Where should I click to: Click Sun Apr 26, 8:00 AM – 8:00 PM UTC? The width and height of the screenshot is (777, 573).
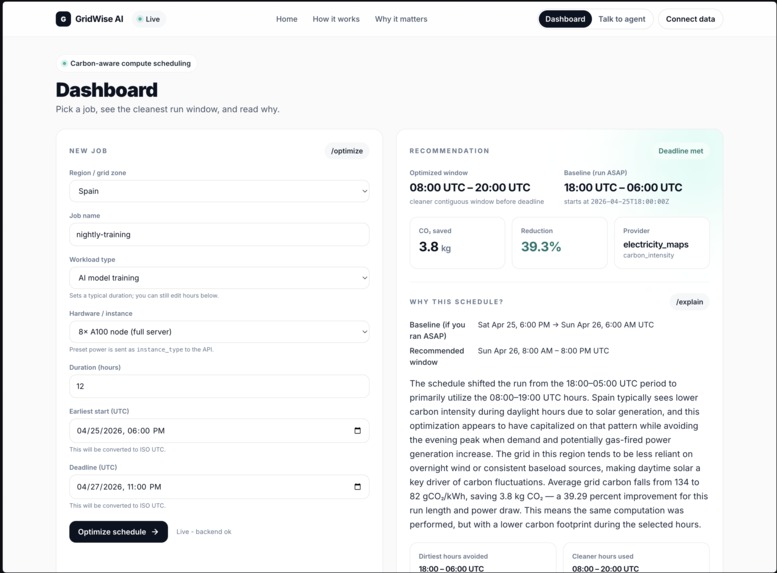543,350
